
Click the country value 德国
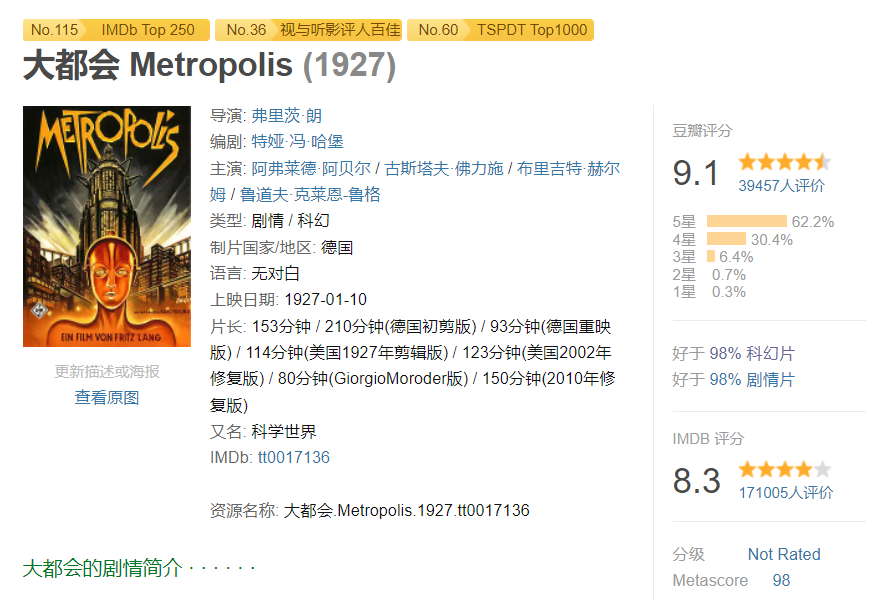coord(337,248)
